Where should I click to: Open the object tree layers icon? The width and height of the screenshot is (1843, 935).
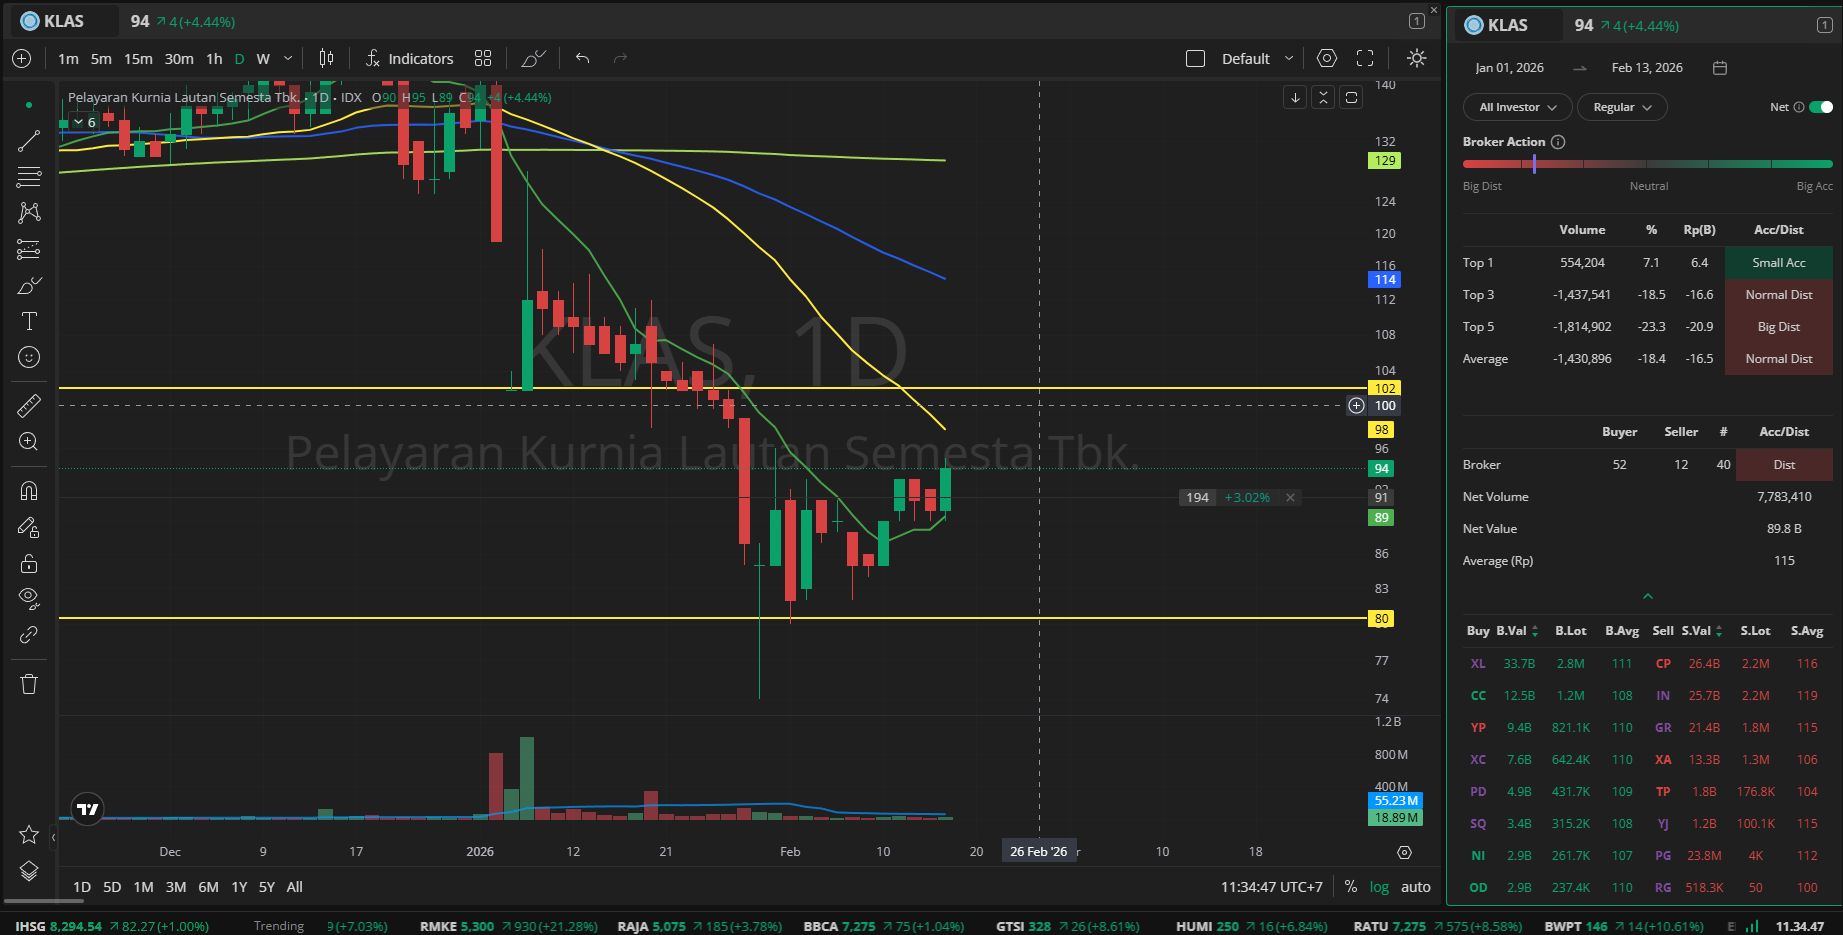click(29, 871)
